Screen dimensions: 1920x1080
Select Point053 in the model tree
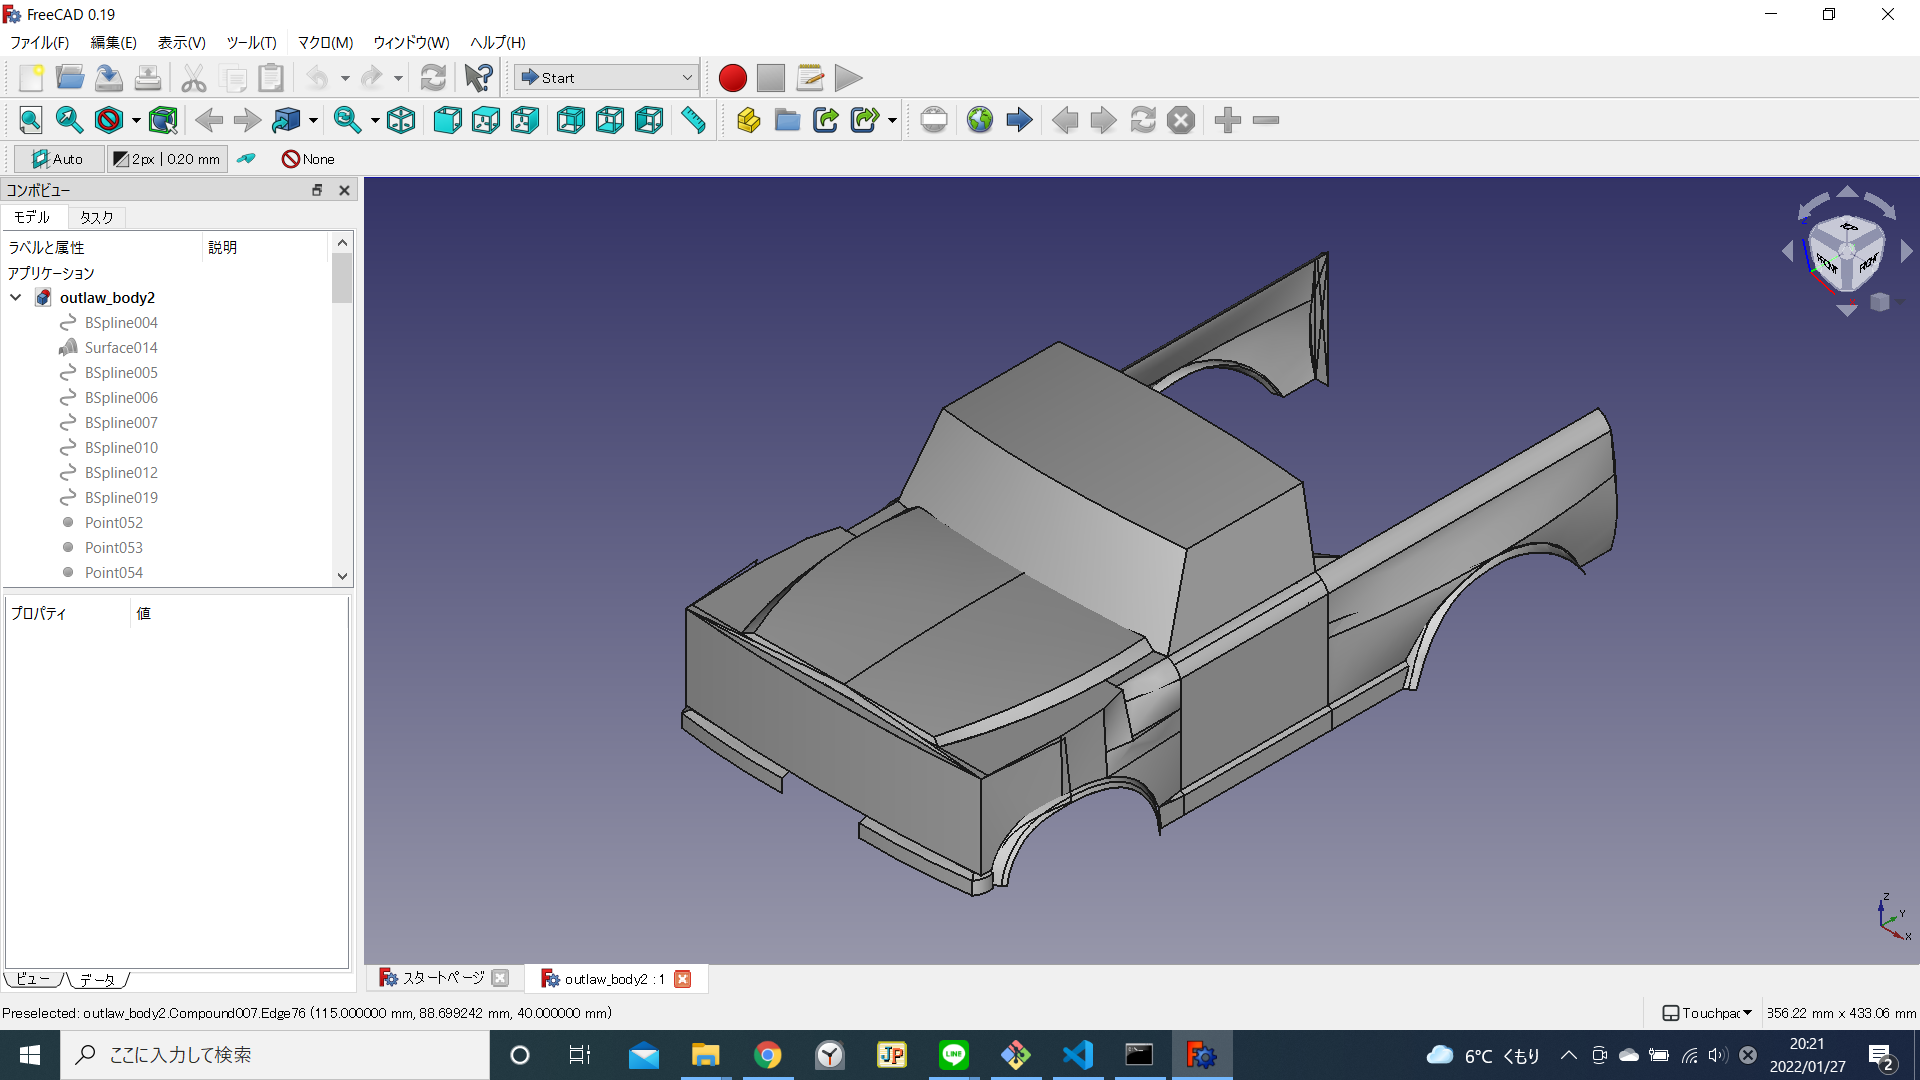tap(113, 548)
